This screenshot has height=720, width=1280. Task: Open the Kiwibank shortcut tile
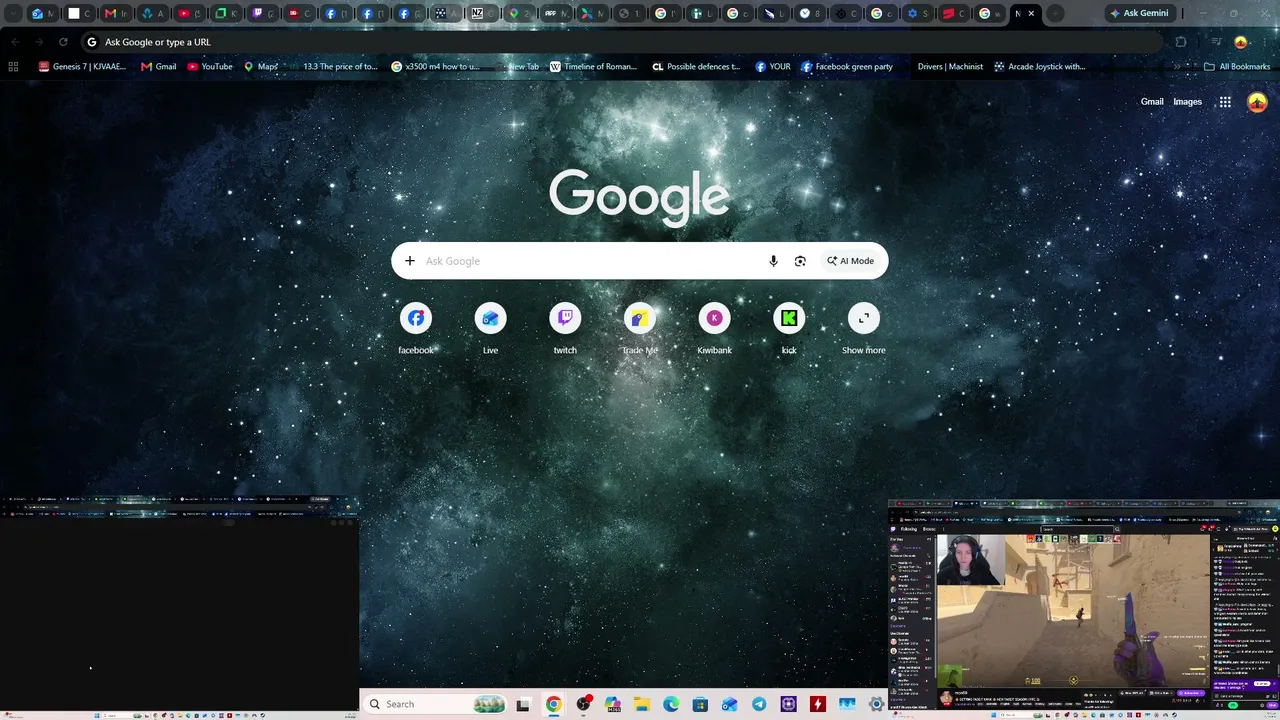(714, 329)
